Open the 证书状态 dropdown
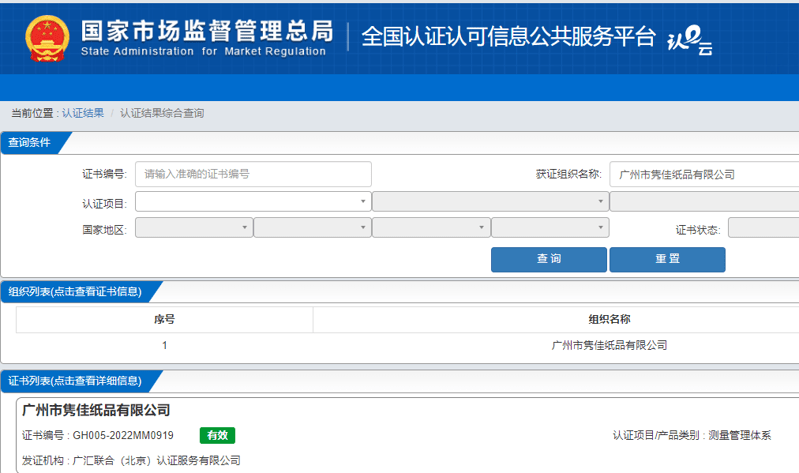Viewport: 799px width, 473px height. tap(763, 227)
